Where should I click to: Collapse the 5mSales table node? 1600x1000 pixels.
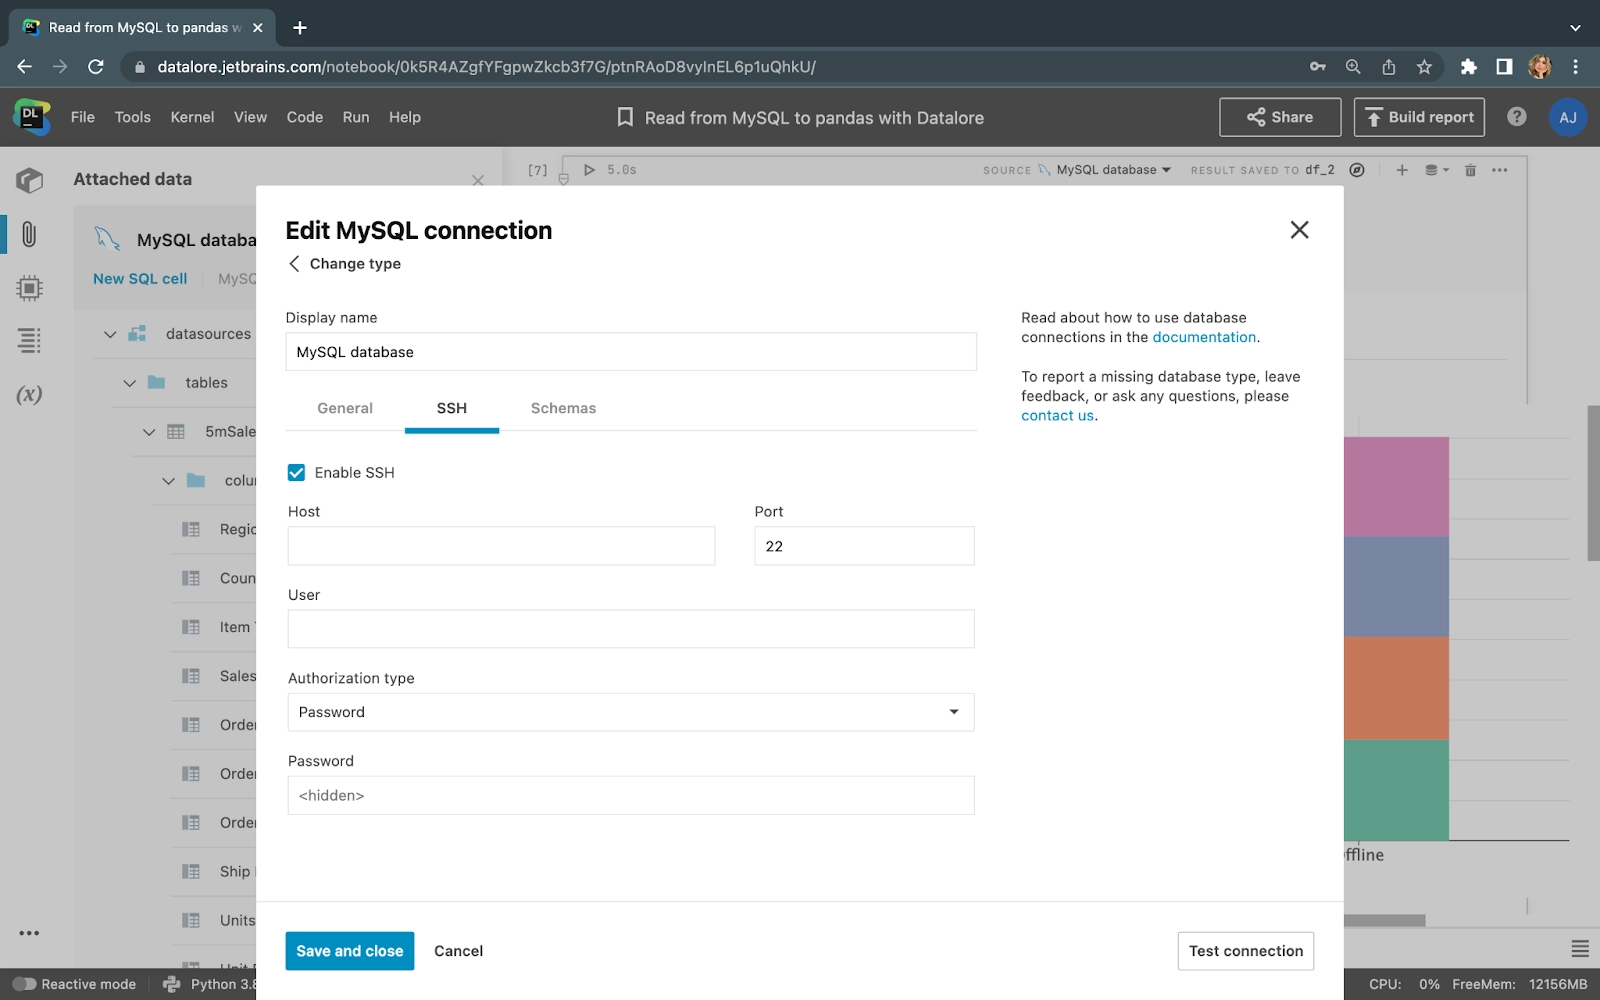(149, 432)
